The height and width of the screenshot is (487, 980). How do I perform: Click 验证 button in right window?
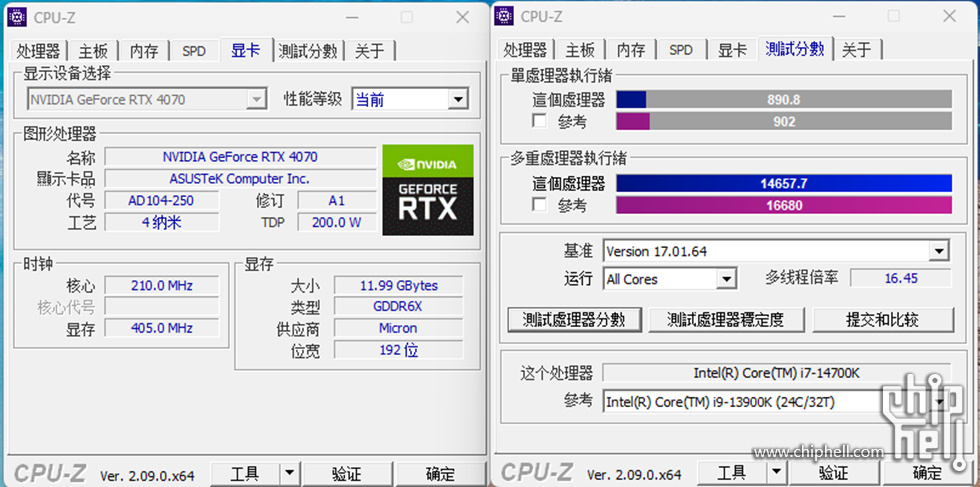click(832, 472)
